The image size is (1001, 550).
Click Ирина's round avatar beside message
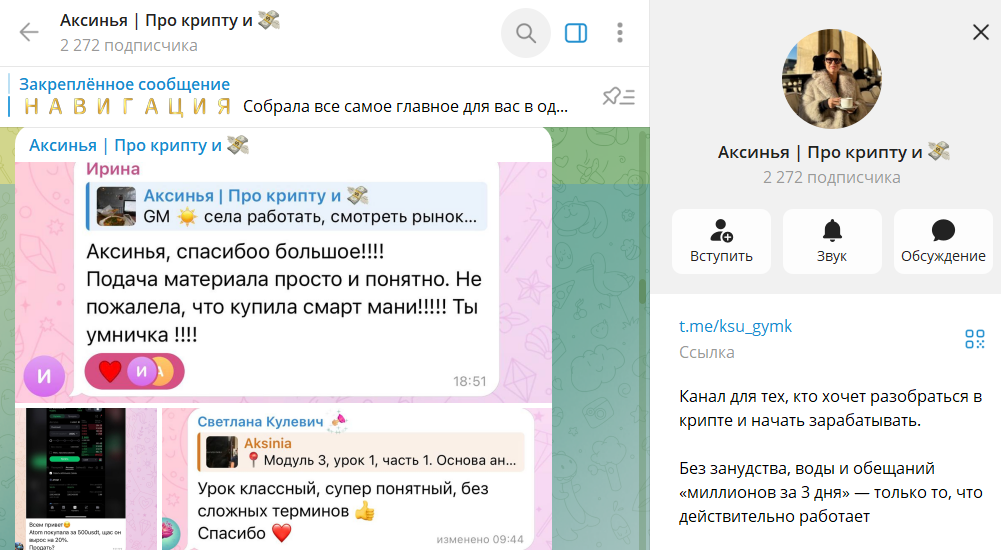(45, 377)
